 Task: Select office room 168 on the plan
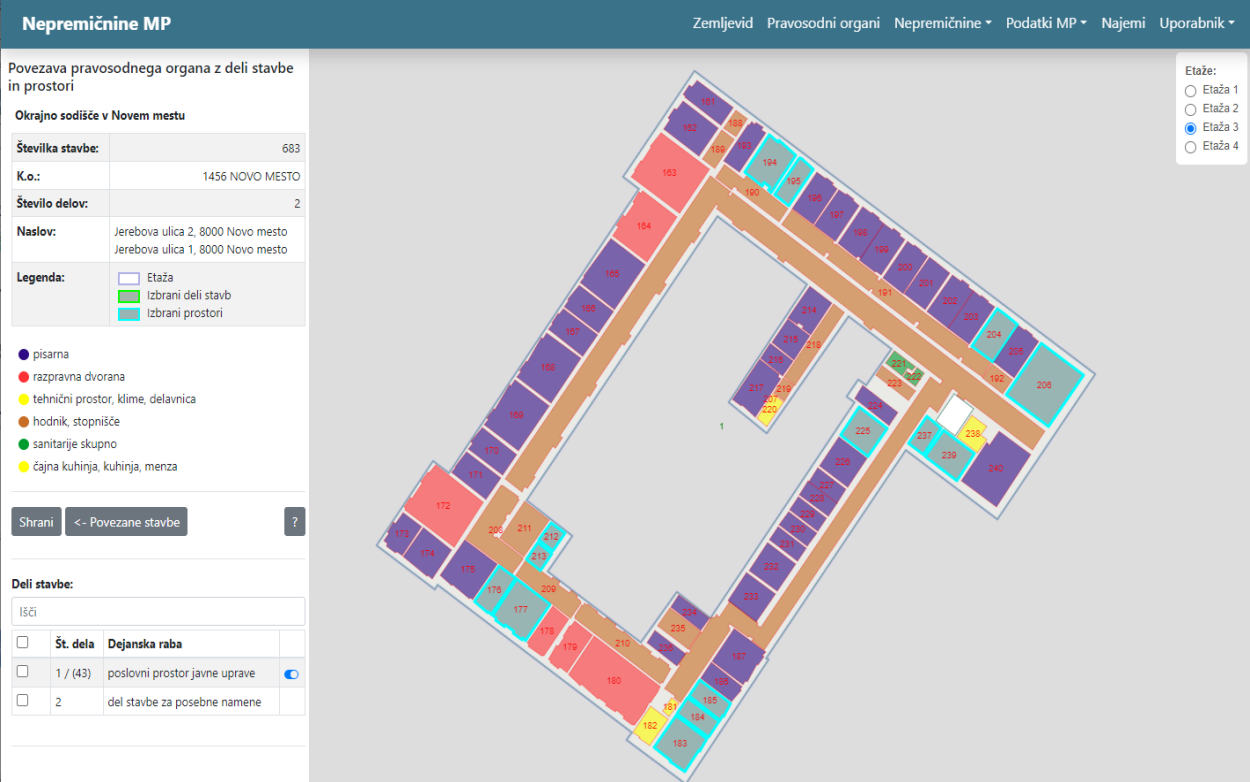pos(547,368)
